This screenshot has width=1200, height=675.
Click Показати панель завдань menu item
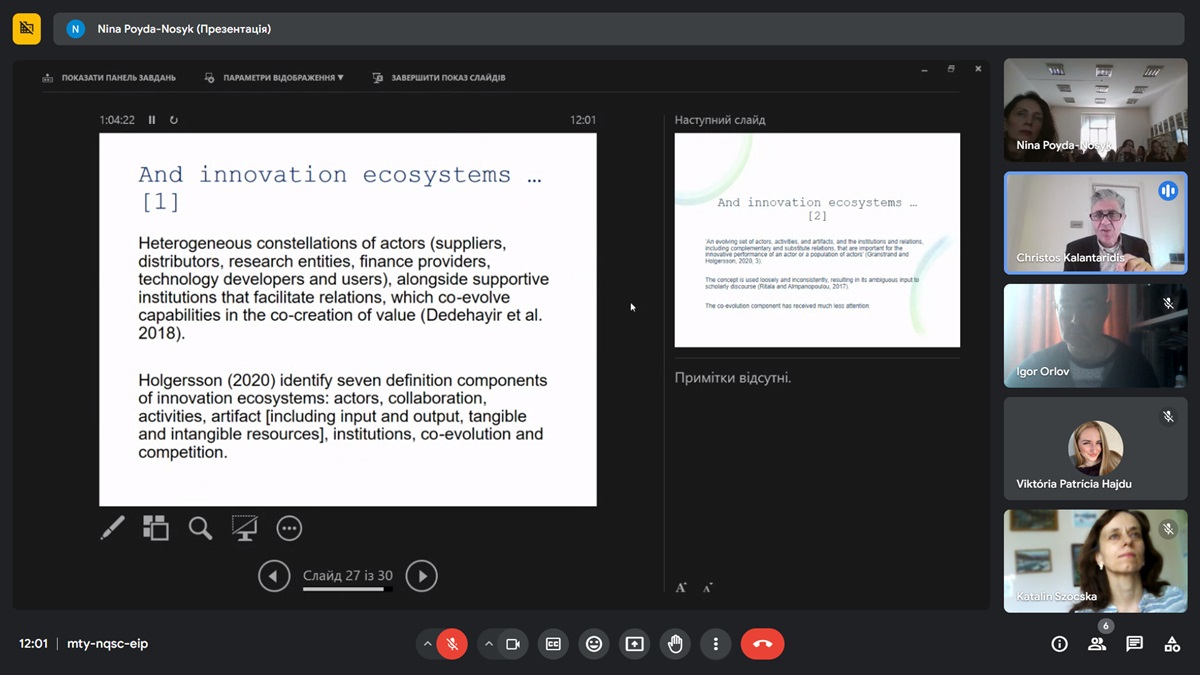point(109,77)
